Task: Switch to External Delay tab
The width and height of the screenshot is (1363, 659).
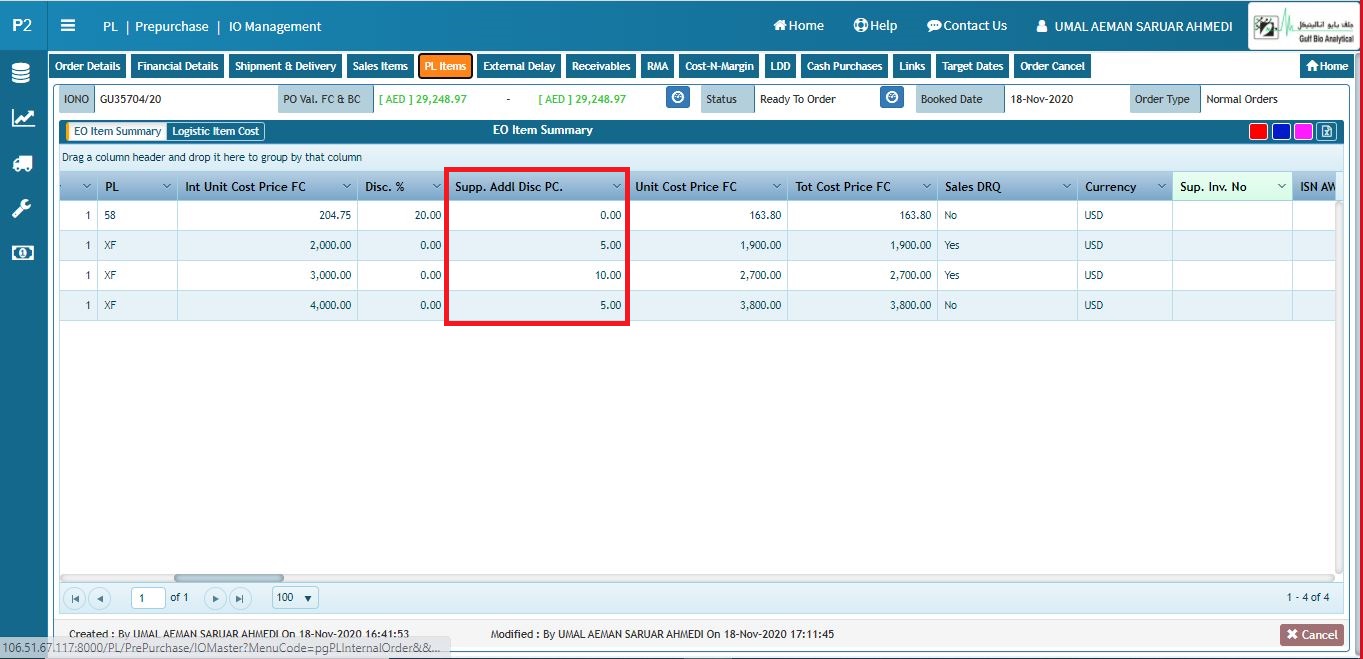Action: click(518, 66)
